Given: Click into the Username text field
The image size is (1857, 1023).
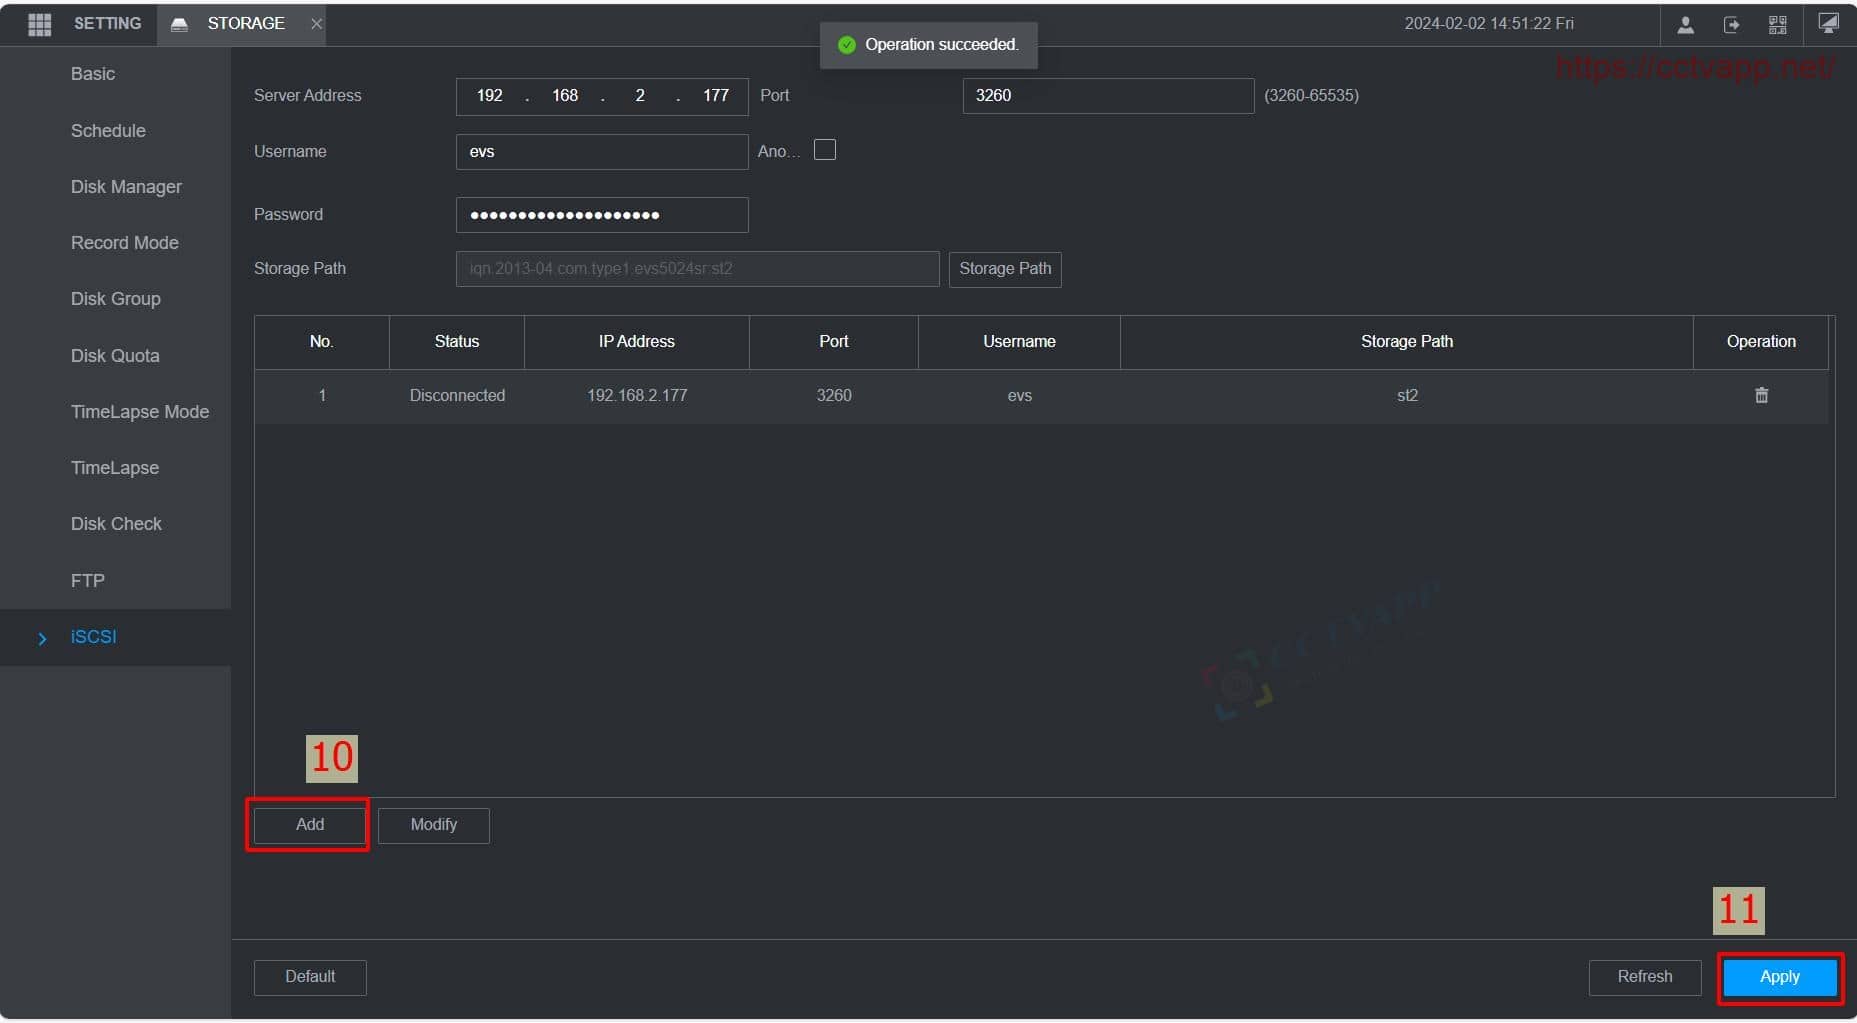Looking at the screenshot, I should pyautogui.click(x=601, y=152).
